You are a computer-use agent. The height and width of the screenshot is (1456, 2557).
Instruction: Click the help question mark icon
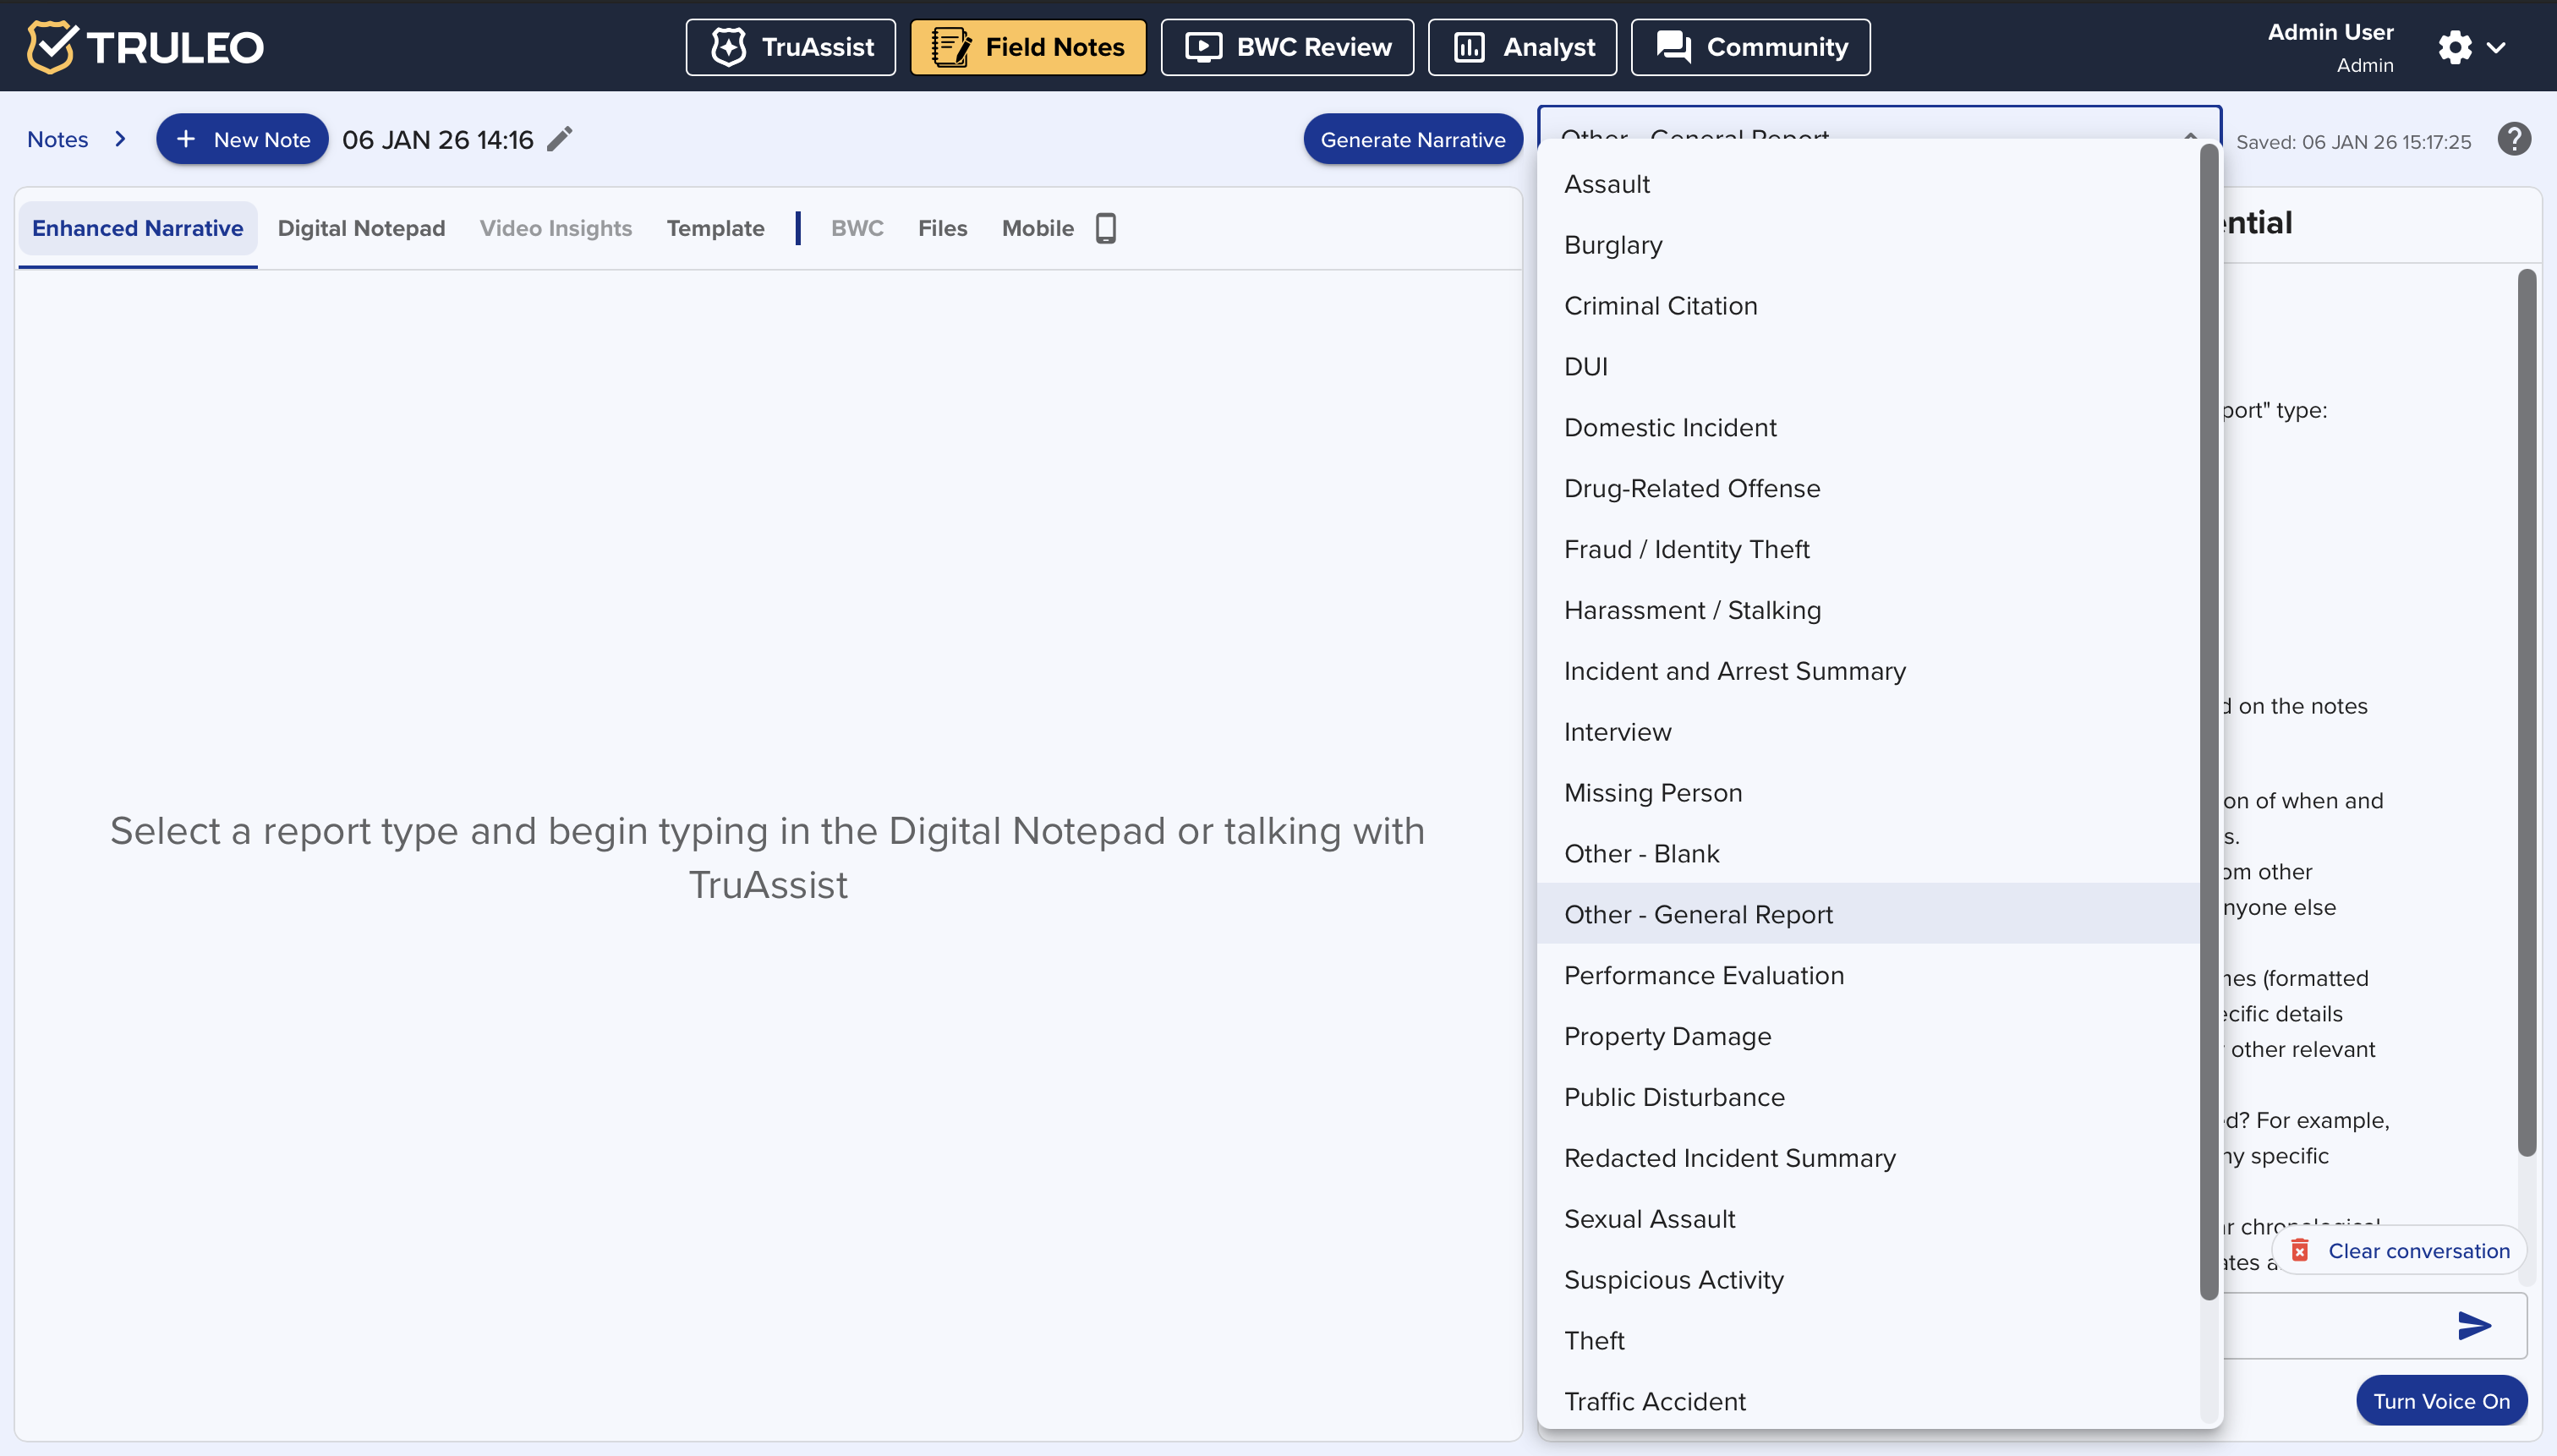[x=2513, y=139]
